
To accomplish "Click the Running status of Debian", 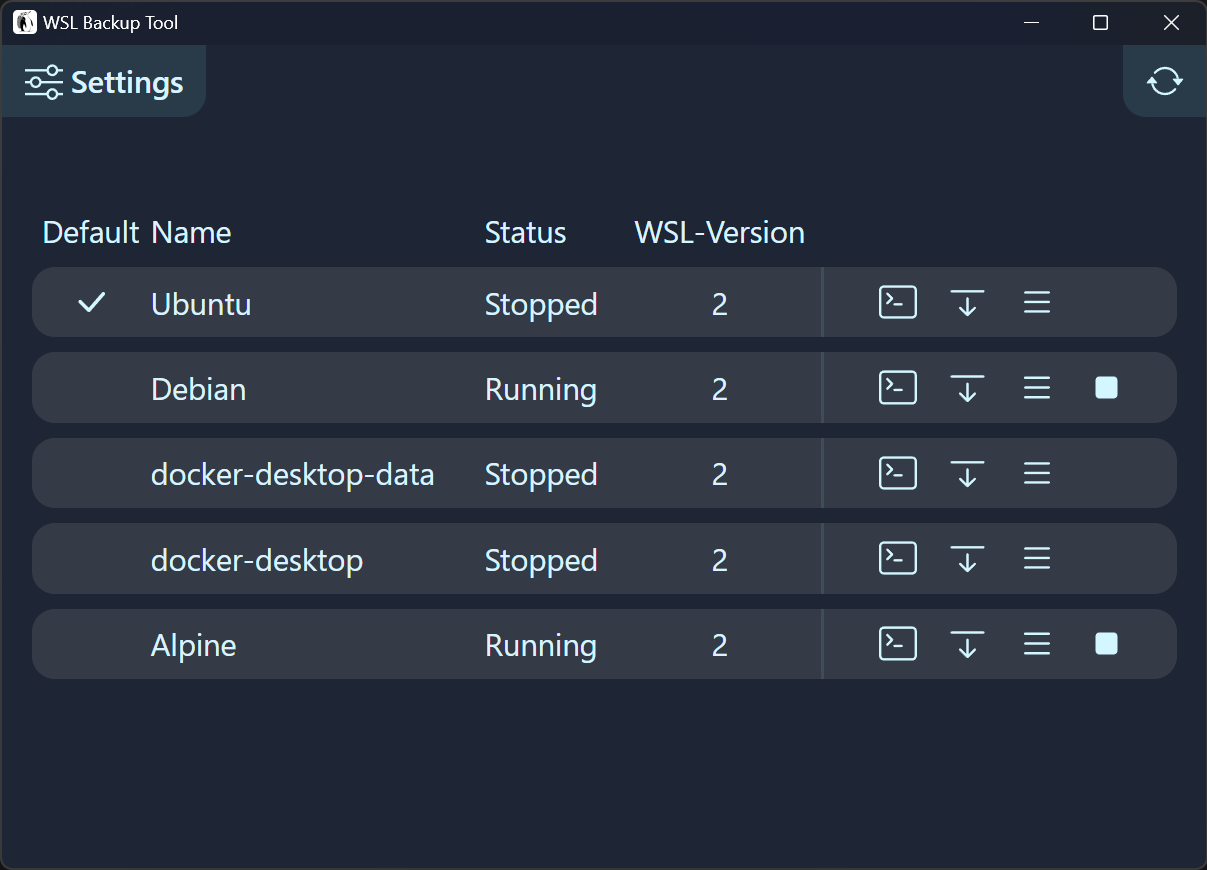I will pos(541,389).
